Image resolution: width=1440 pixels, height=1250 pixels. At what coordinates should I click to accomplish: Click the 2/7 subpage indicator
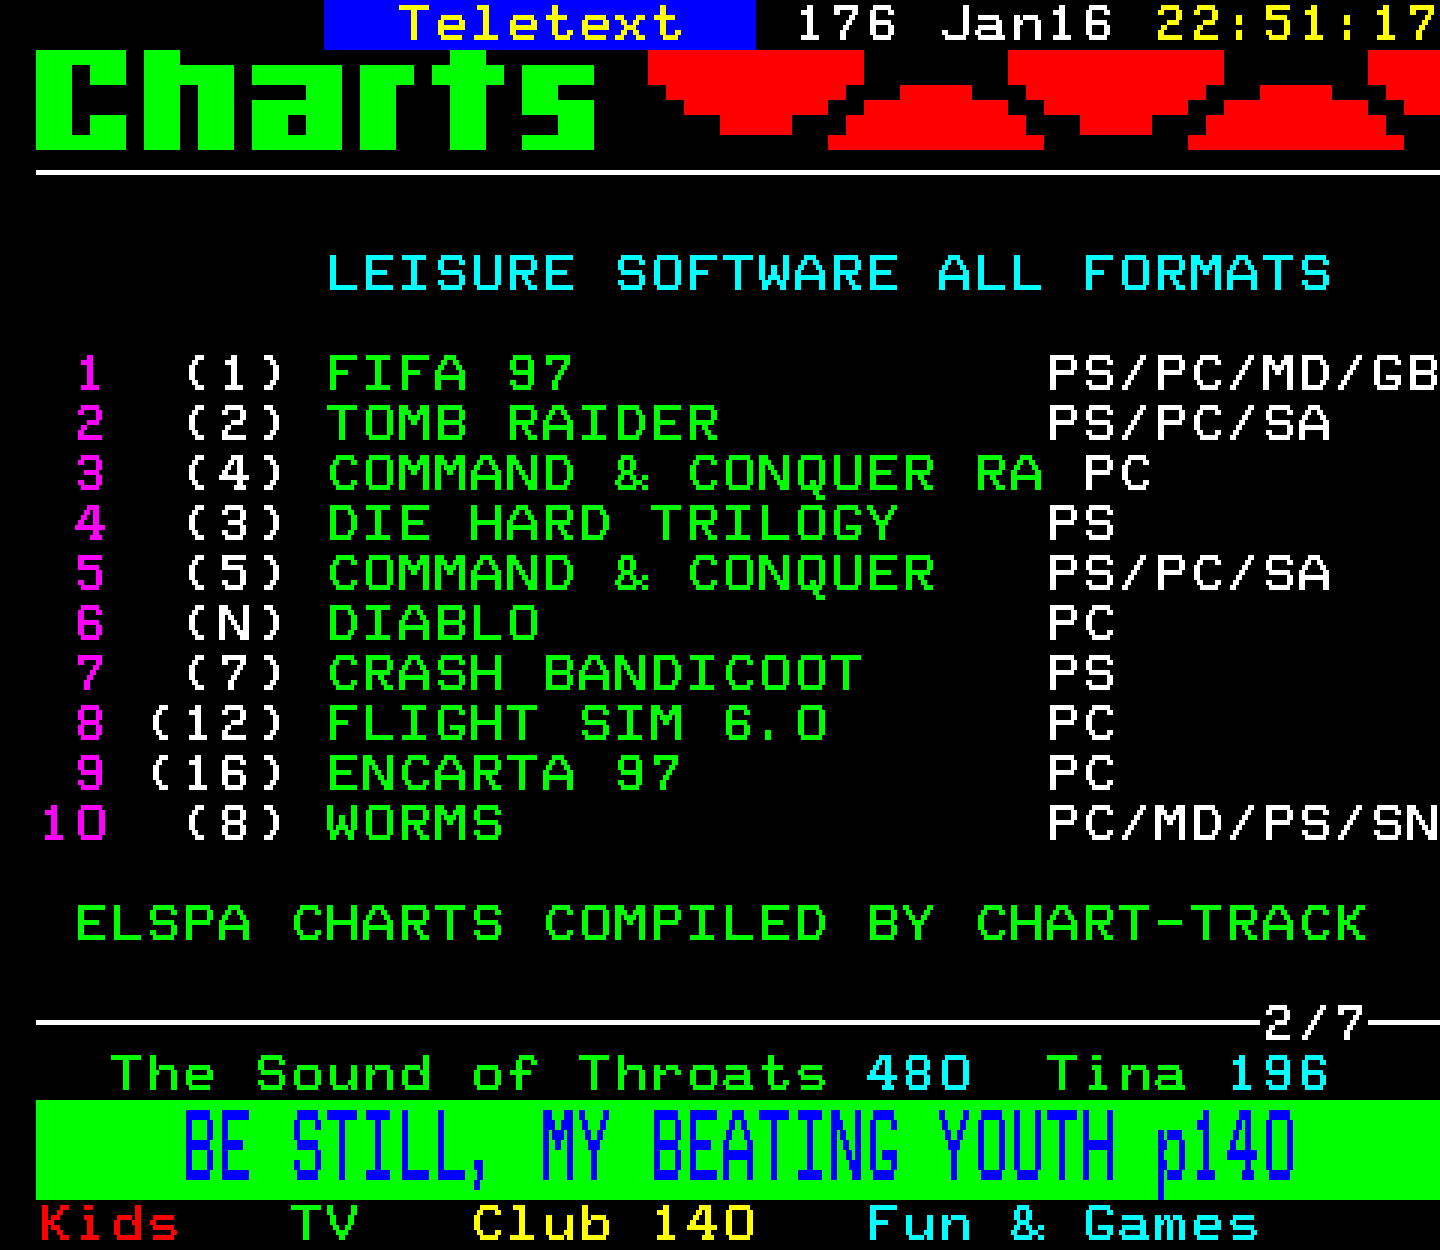point(1314,1024)
